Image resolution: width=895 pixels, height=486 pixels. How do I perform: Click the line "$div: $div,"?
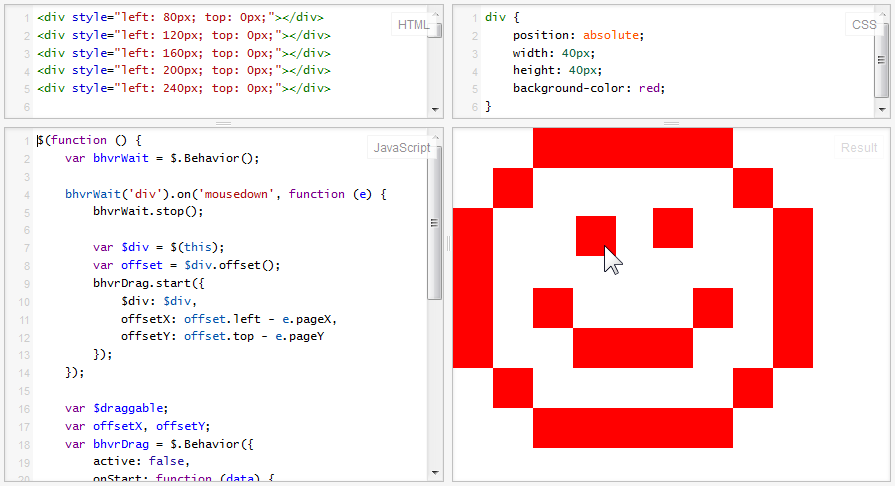point(159,301)
